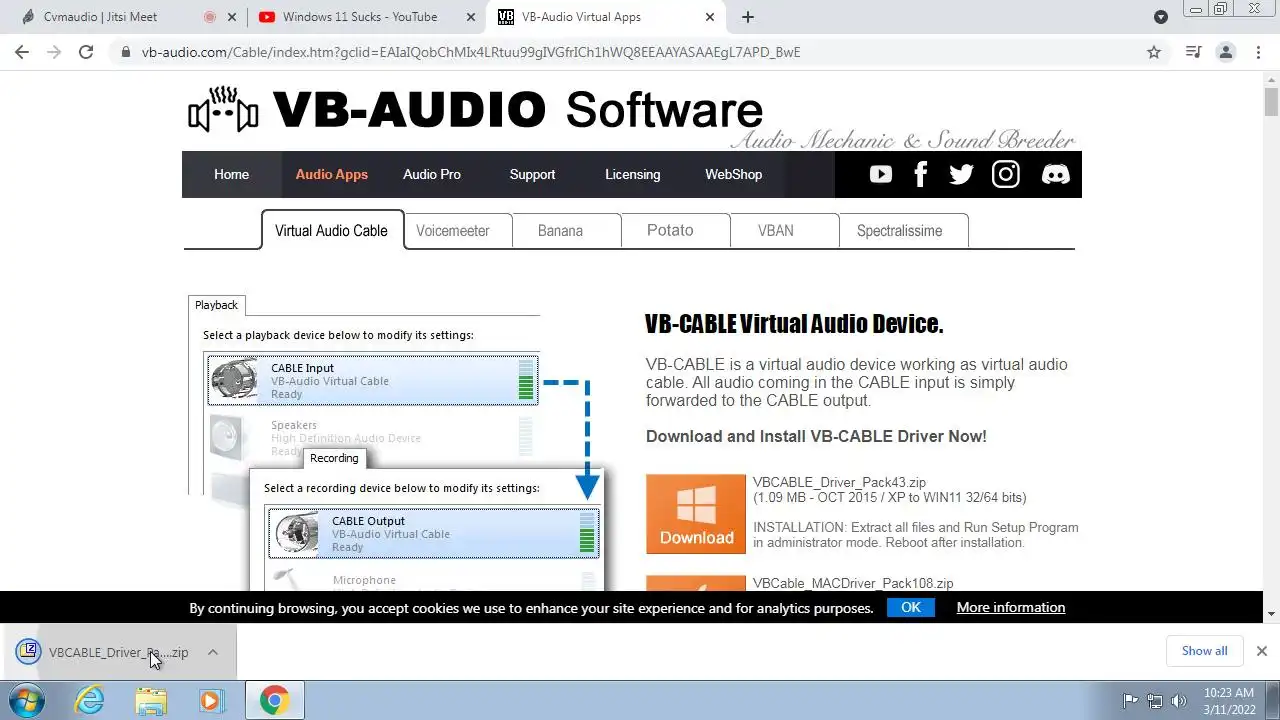Click the VB-Audio speaker logo
Image resolution: width=1280 pixels, height=720 pixels.
coord(223,110)
